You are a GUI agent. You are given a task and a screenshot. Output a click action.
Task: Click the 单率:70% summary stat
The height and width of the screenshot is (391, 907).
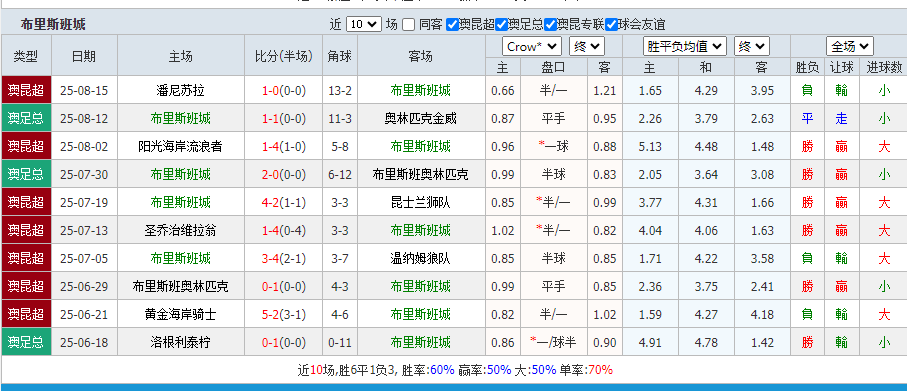(x=587, y=370)
